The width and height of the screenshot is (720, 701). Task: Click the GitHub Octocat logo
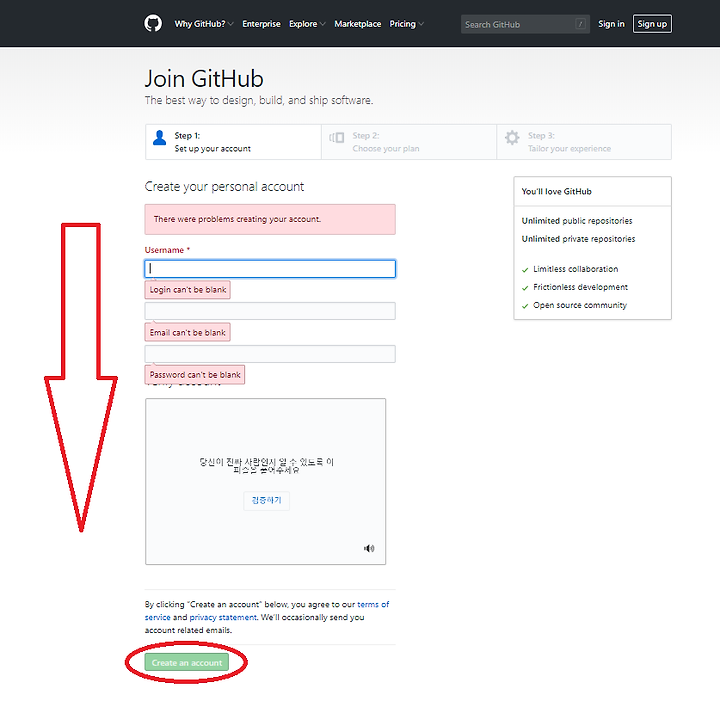pyautogui.click(x=153, y=23)
